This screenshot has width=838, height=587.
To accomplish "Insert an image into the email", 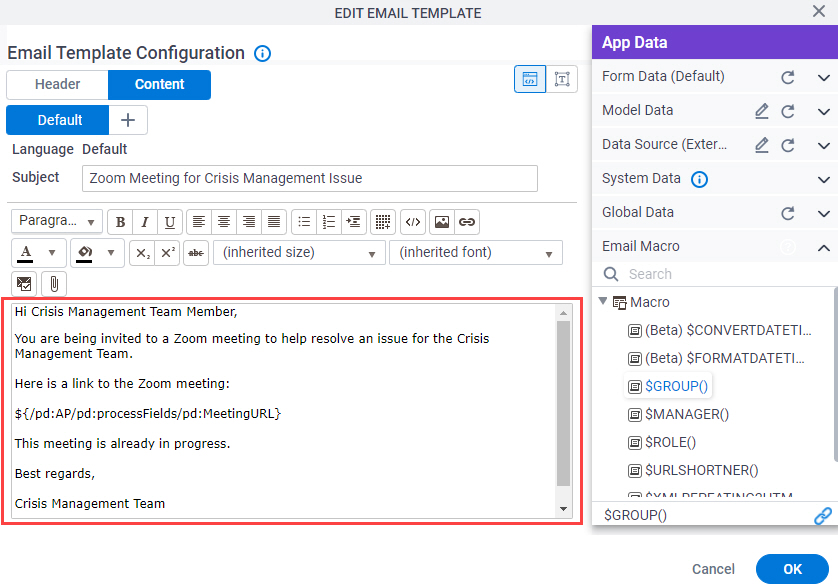I will tap(442, 222).
